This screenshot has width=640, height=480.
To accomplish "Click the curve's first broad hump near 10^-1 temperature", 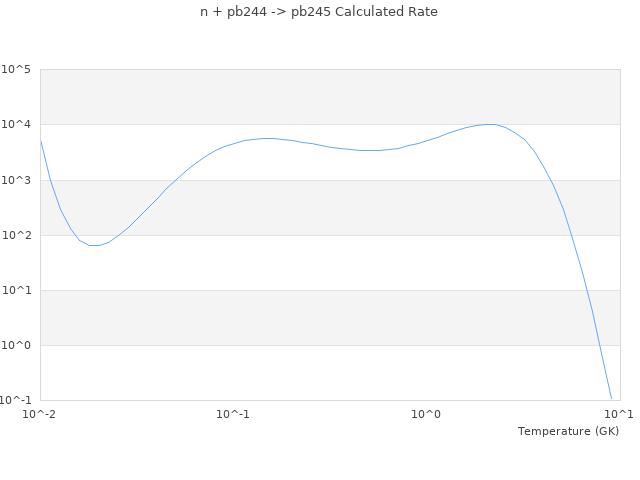I will (267, 138).
